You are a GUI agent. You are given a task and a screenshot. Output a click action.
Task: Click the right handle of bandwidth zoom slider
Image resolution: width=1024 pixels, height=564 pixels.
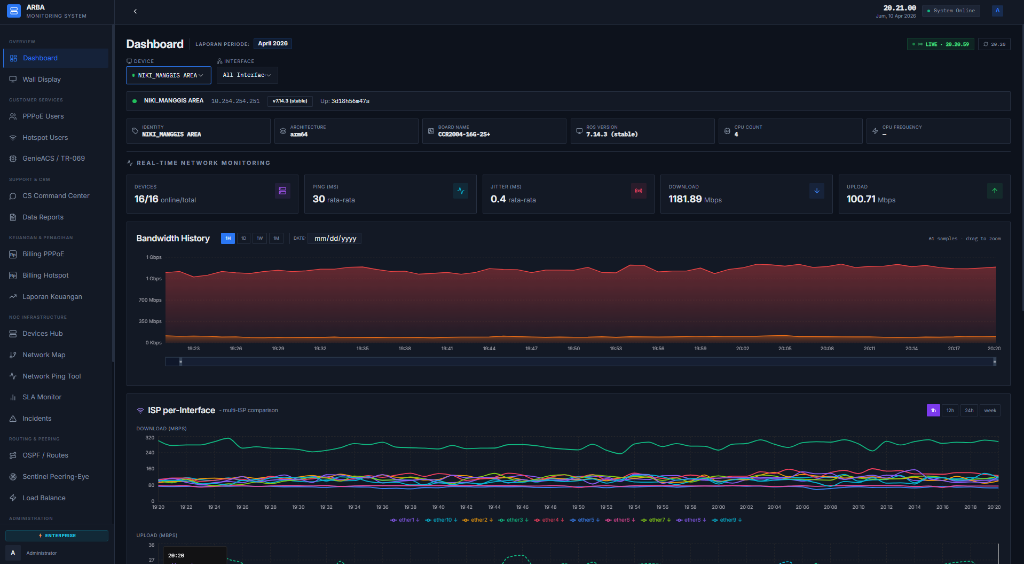(x=995, y=362)
